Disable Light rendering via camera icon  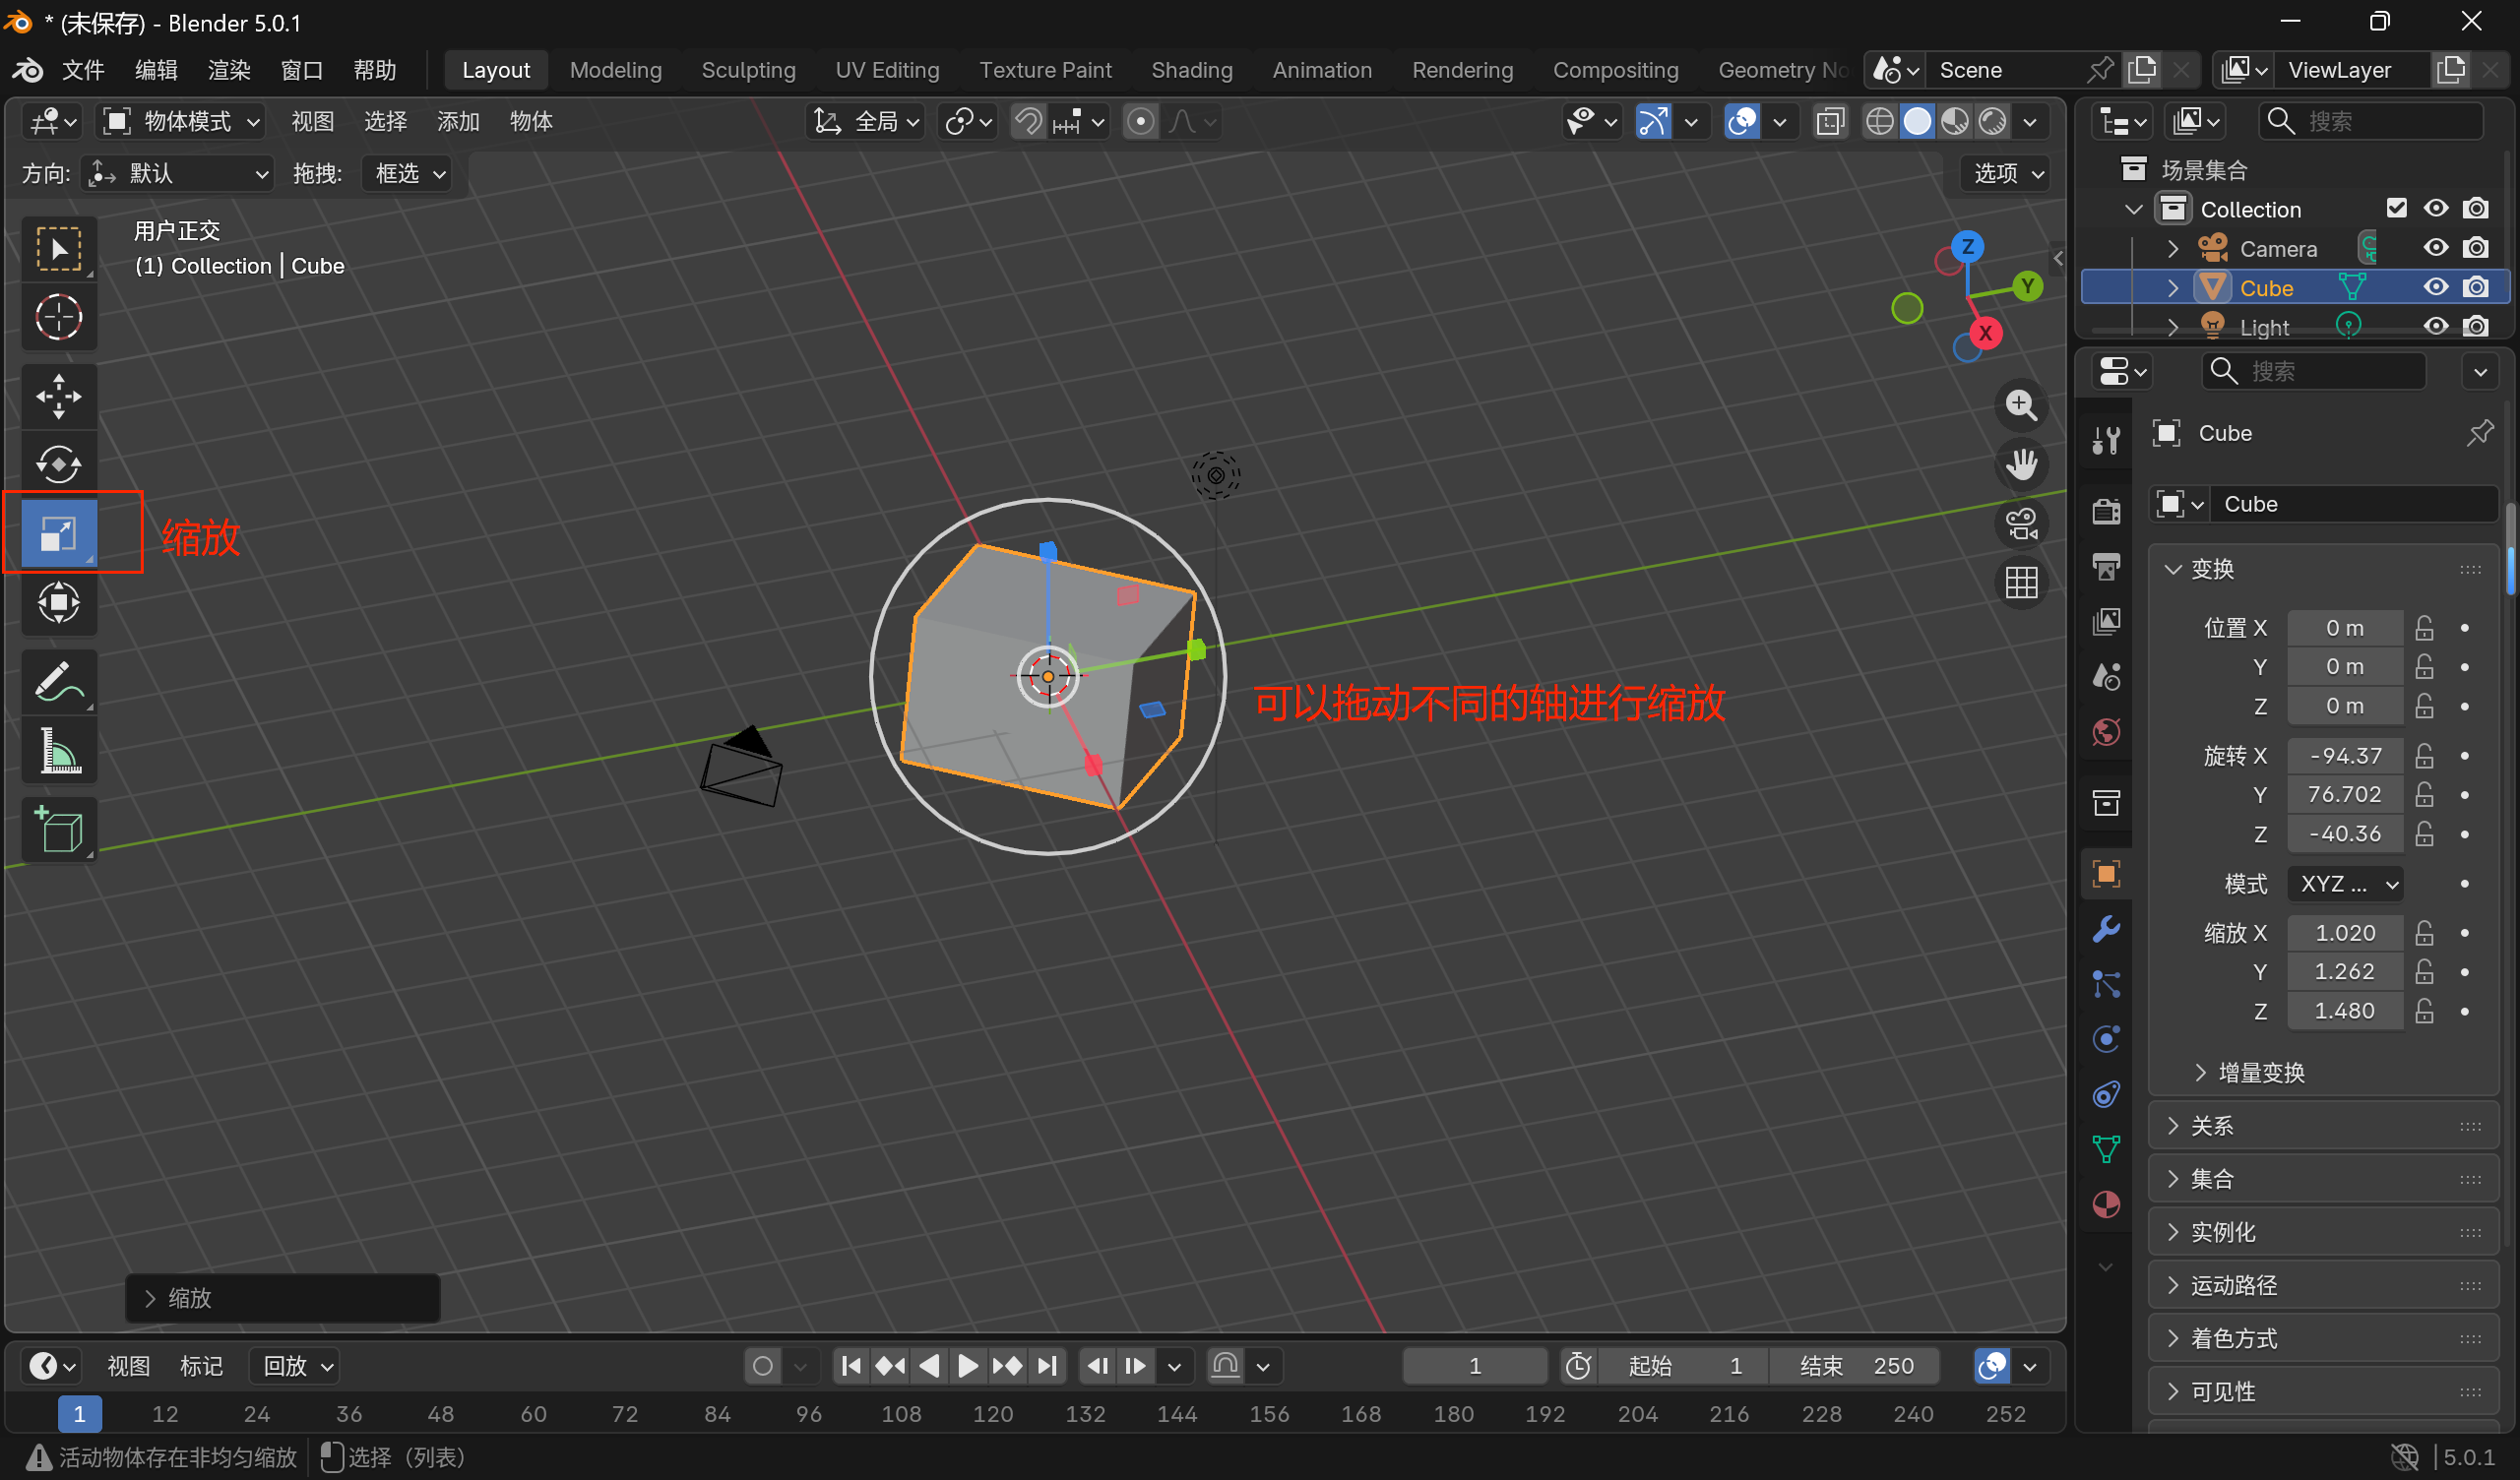click(2476, 327)
